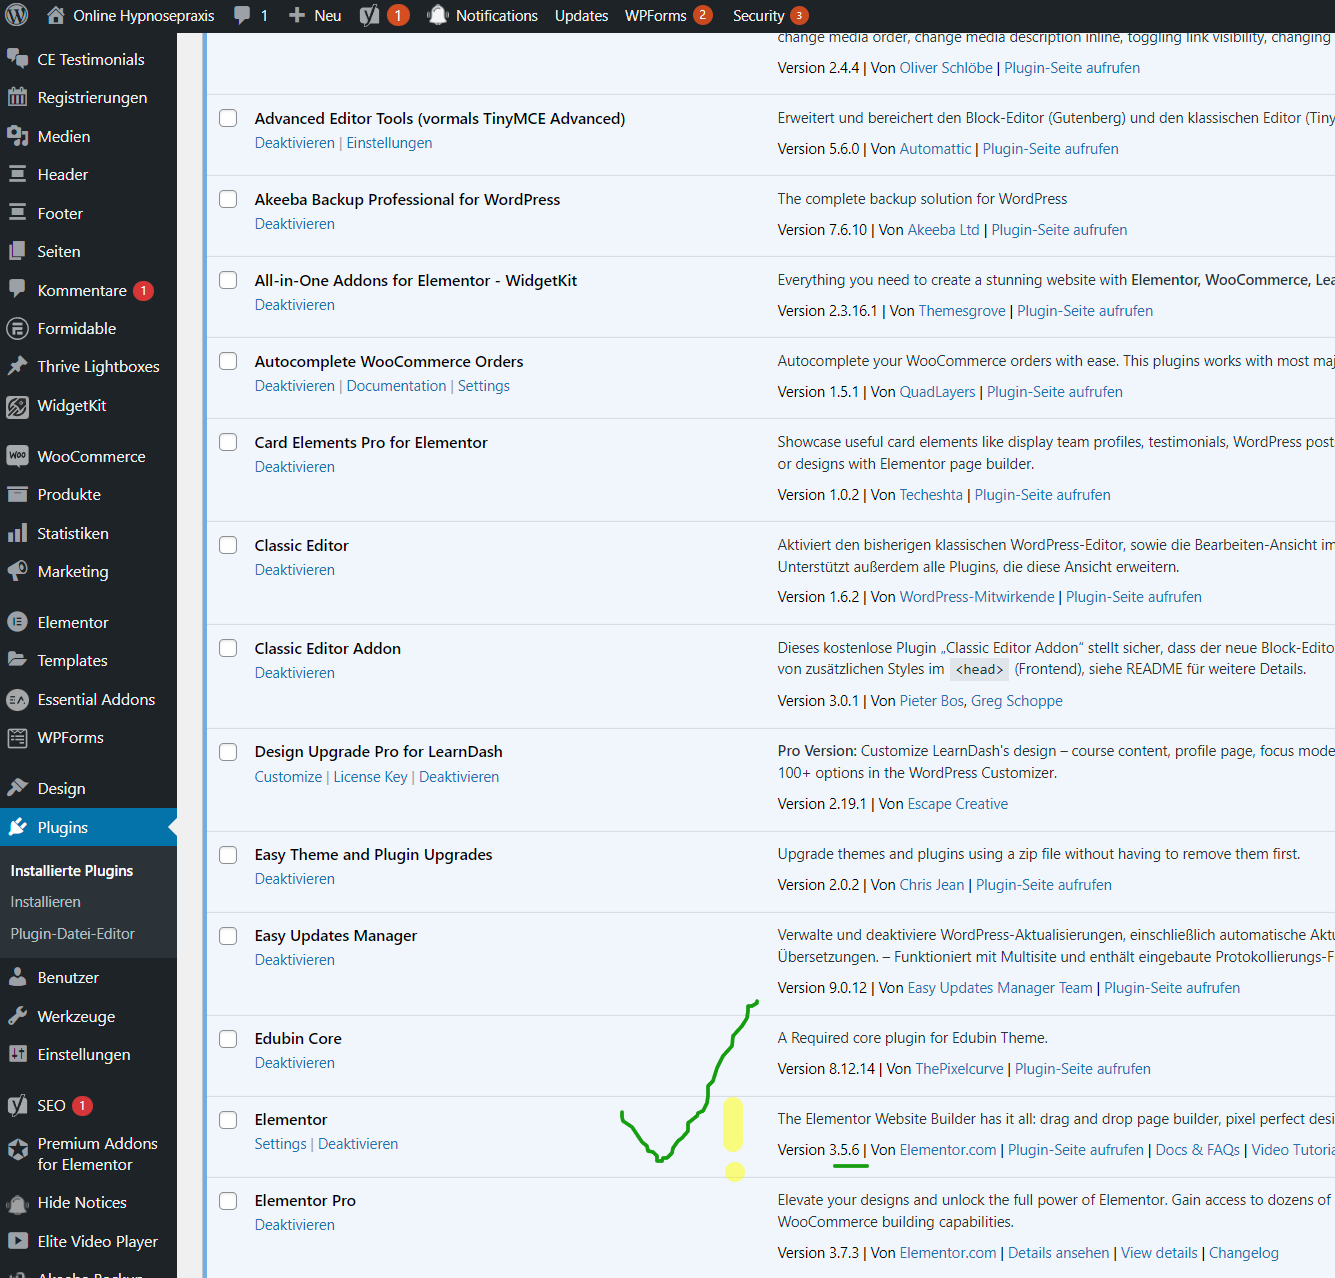
Task: Click the Templates folder icon
Action: coord(17,660)
